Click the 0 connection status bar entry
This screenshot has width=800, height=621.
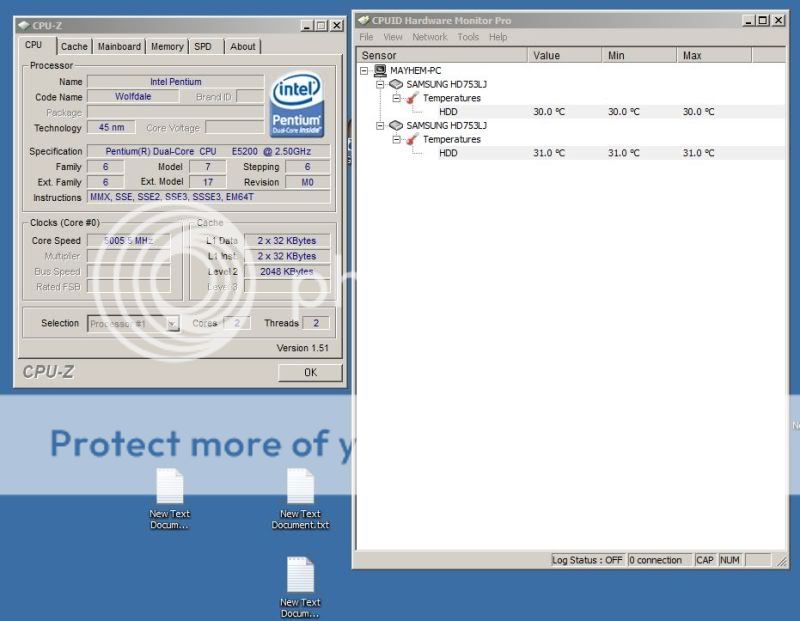tap(659, 560)
